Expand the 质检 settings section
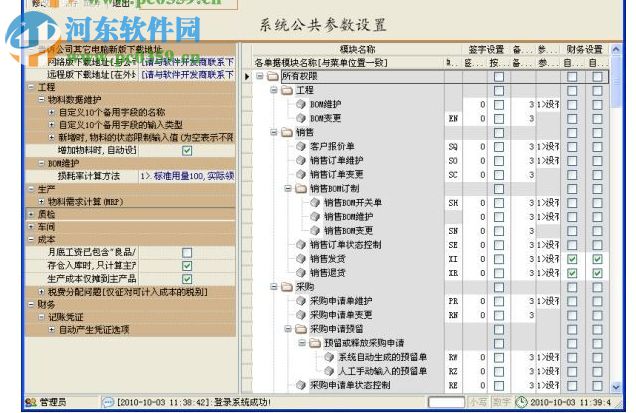This screenshot has width=636, height=413. tap(31, 214)
